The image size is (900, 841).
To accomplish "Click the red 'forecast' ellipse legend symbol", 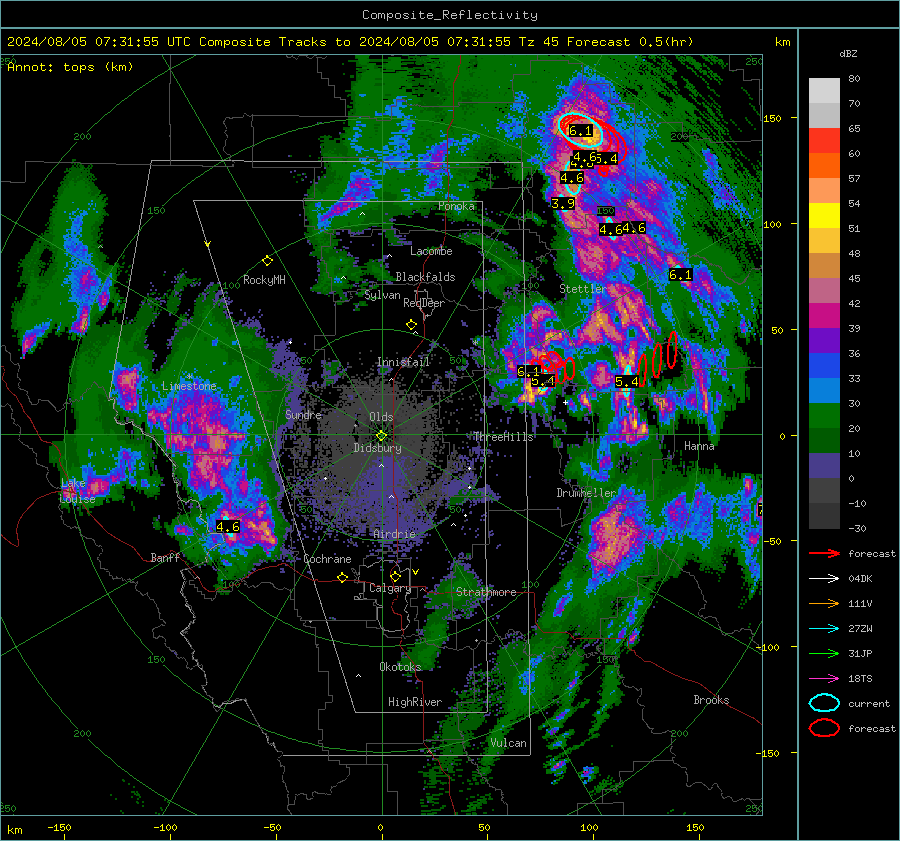I will pos(824,728).
